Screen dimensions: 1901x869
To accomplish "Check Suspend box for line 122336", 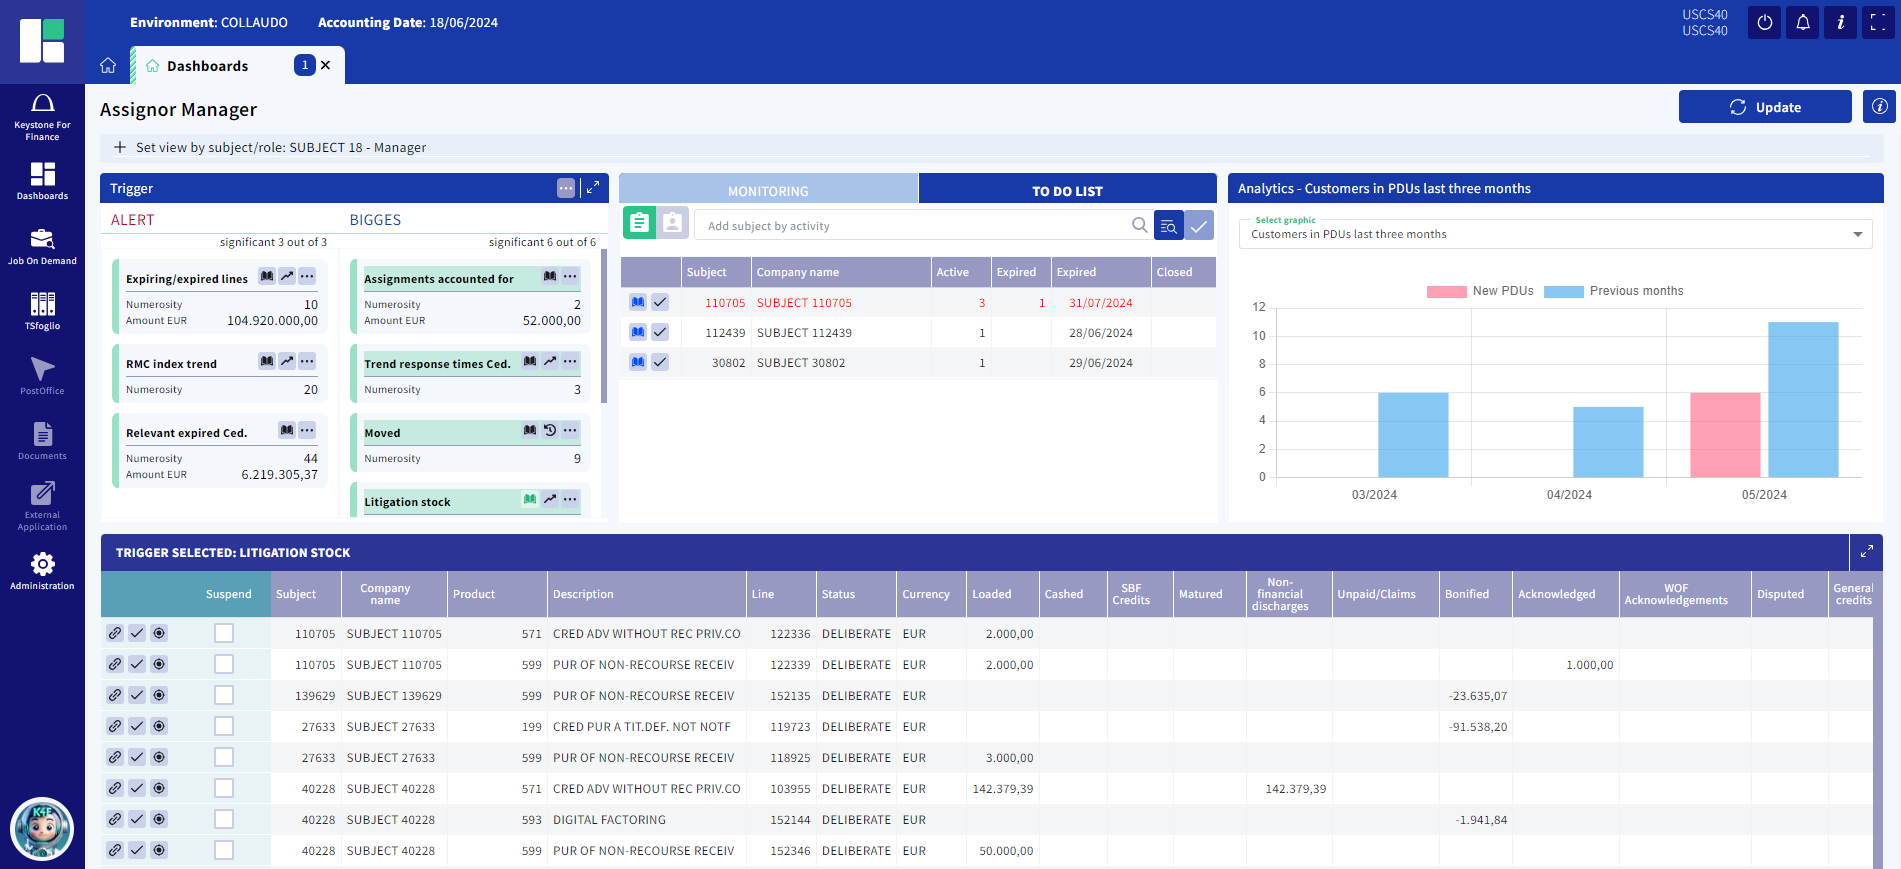I will (x=224, y=634).
